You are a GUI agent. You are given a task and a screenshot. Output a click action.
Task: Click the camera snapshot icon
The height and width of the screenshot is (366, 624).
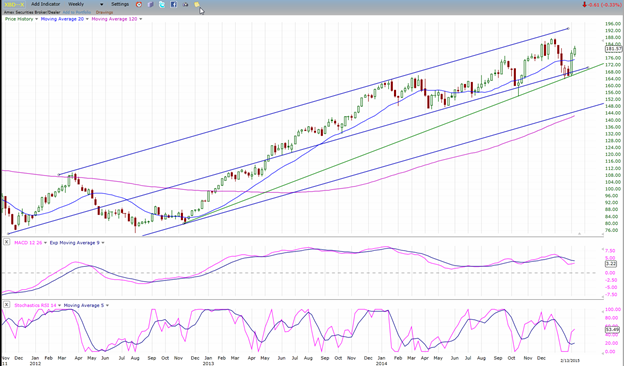pyautogui.click(x=185, y=4)
